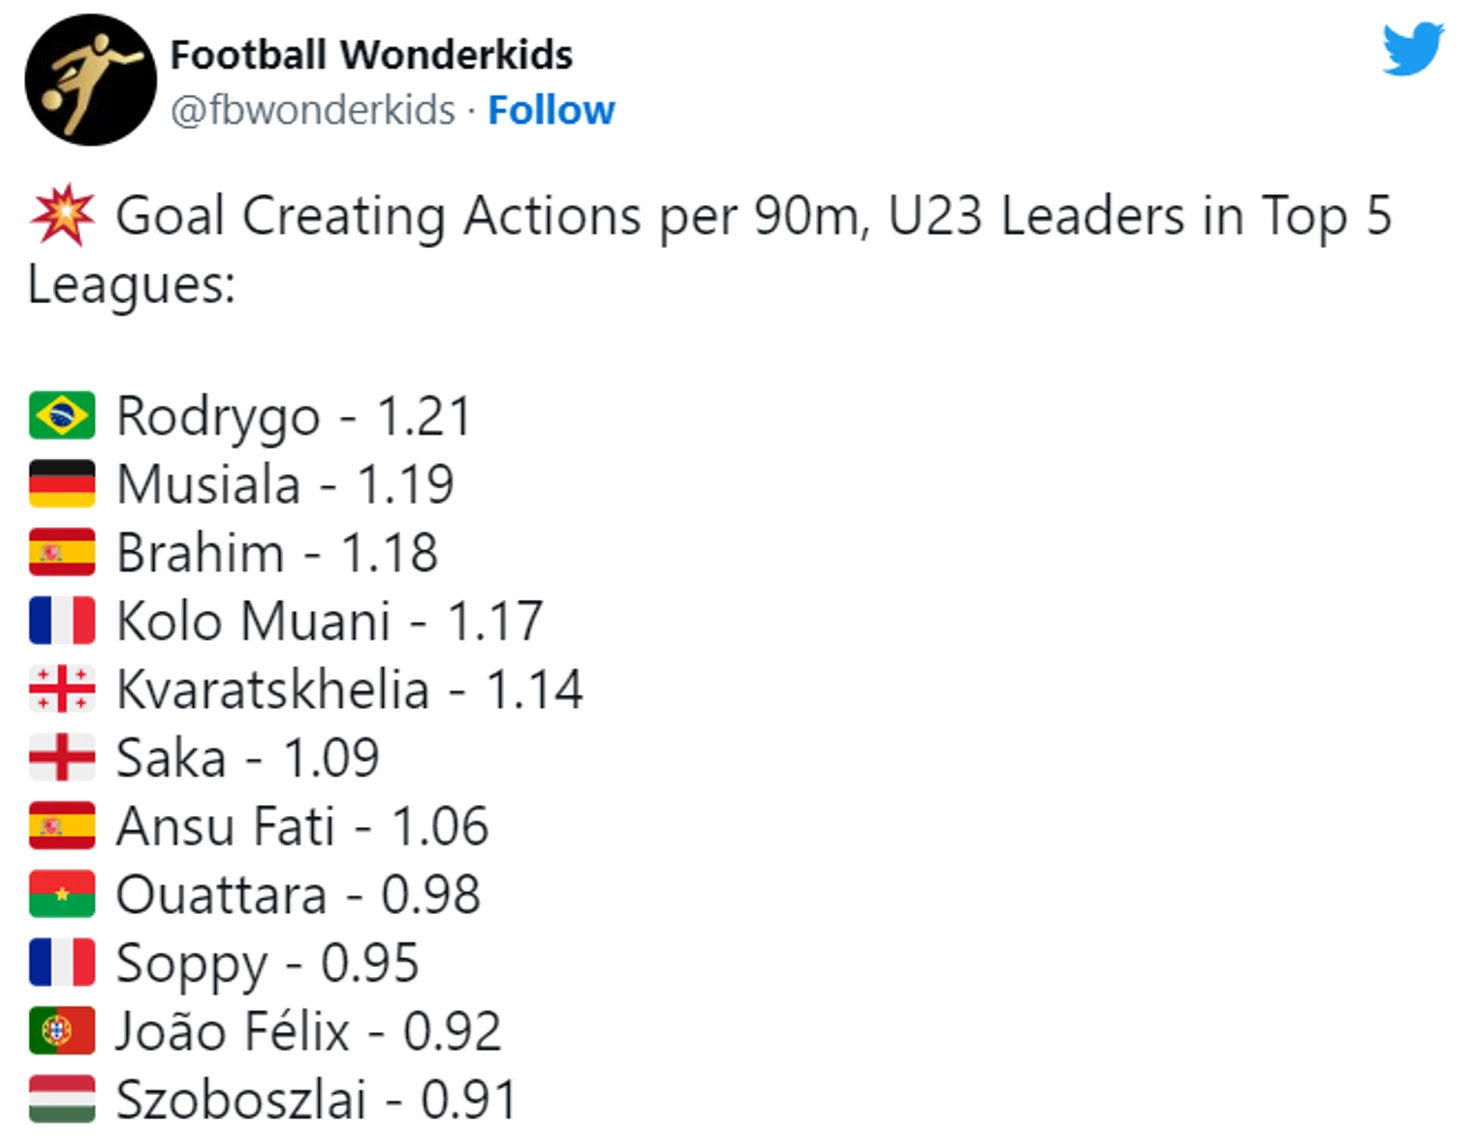The height and width of the screenshot is (1138, 1460).
Task: Click the Portugal flag beside João Félix
Action: pyautogui.click(x=62, y=1031)
